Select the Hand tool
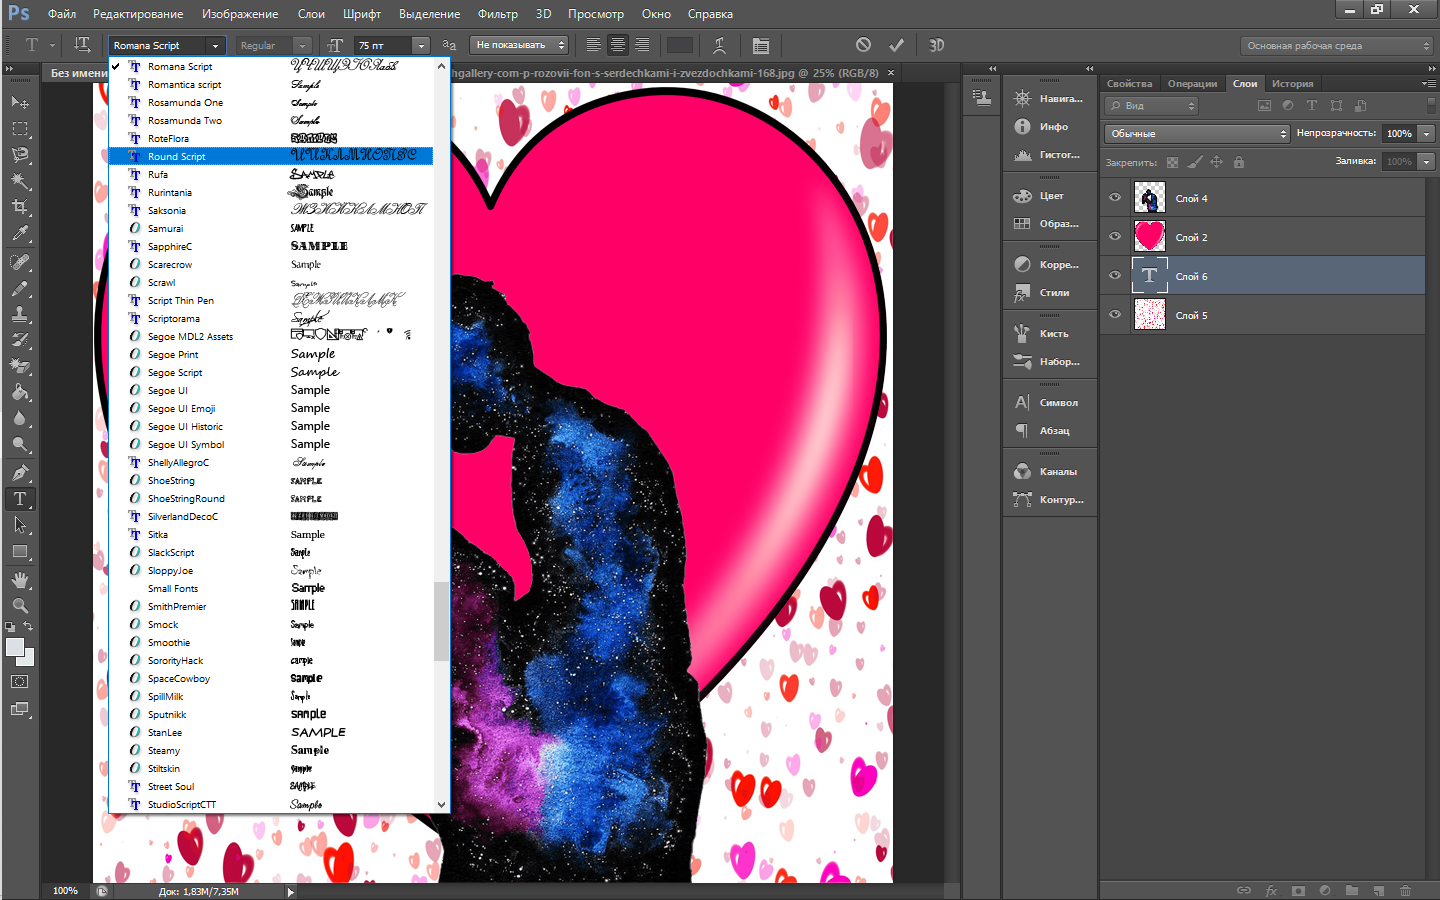 click(x=19, y=580)
